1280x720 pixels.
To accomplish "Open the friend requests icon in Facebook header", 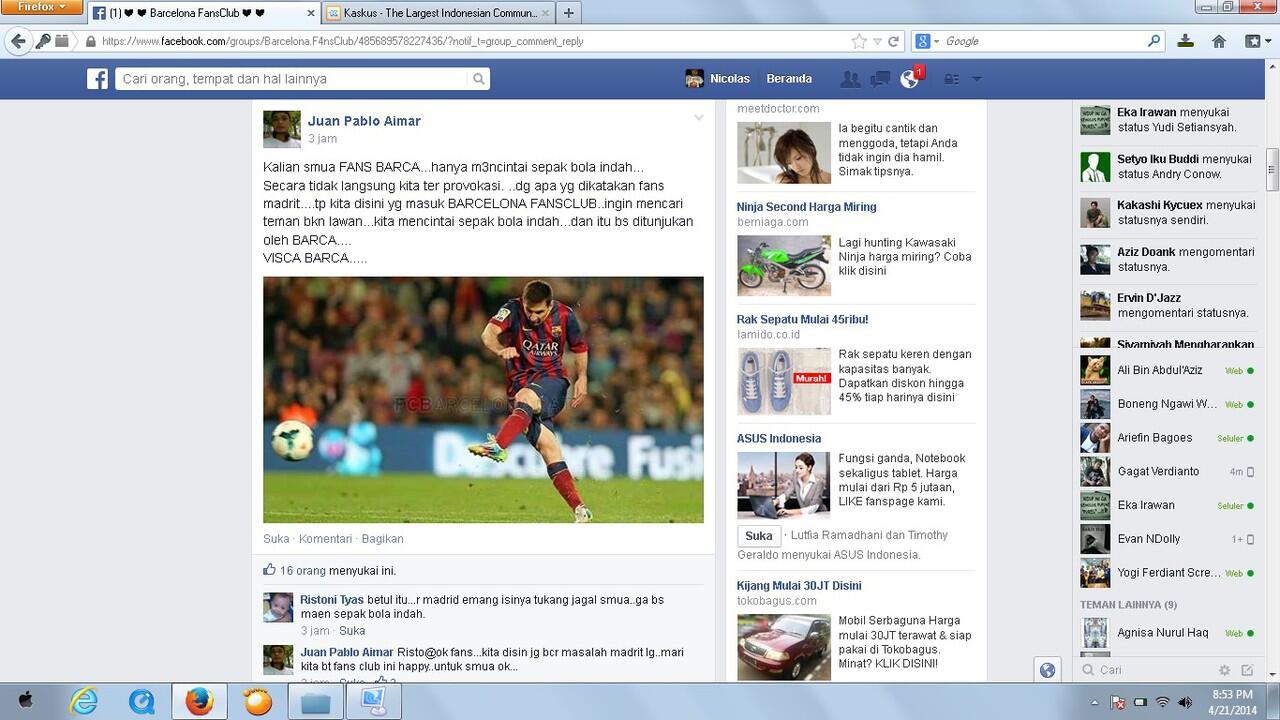I will (850, 79).
